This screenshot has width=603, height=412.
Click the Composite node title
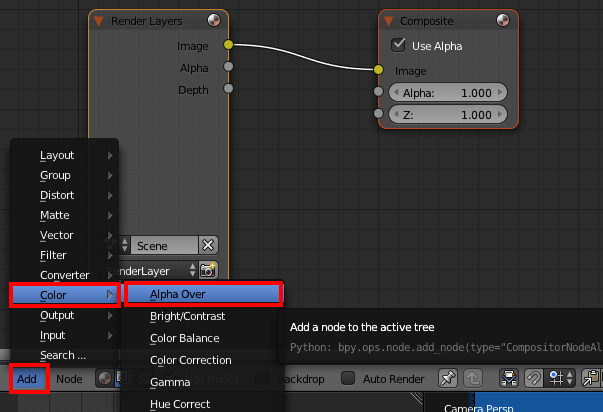[x=426, y=21]
